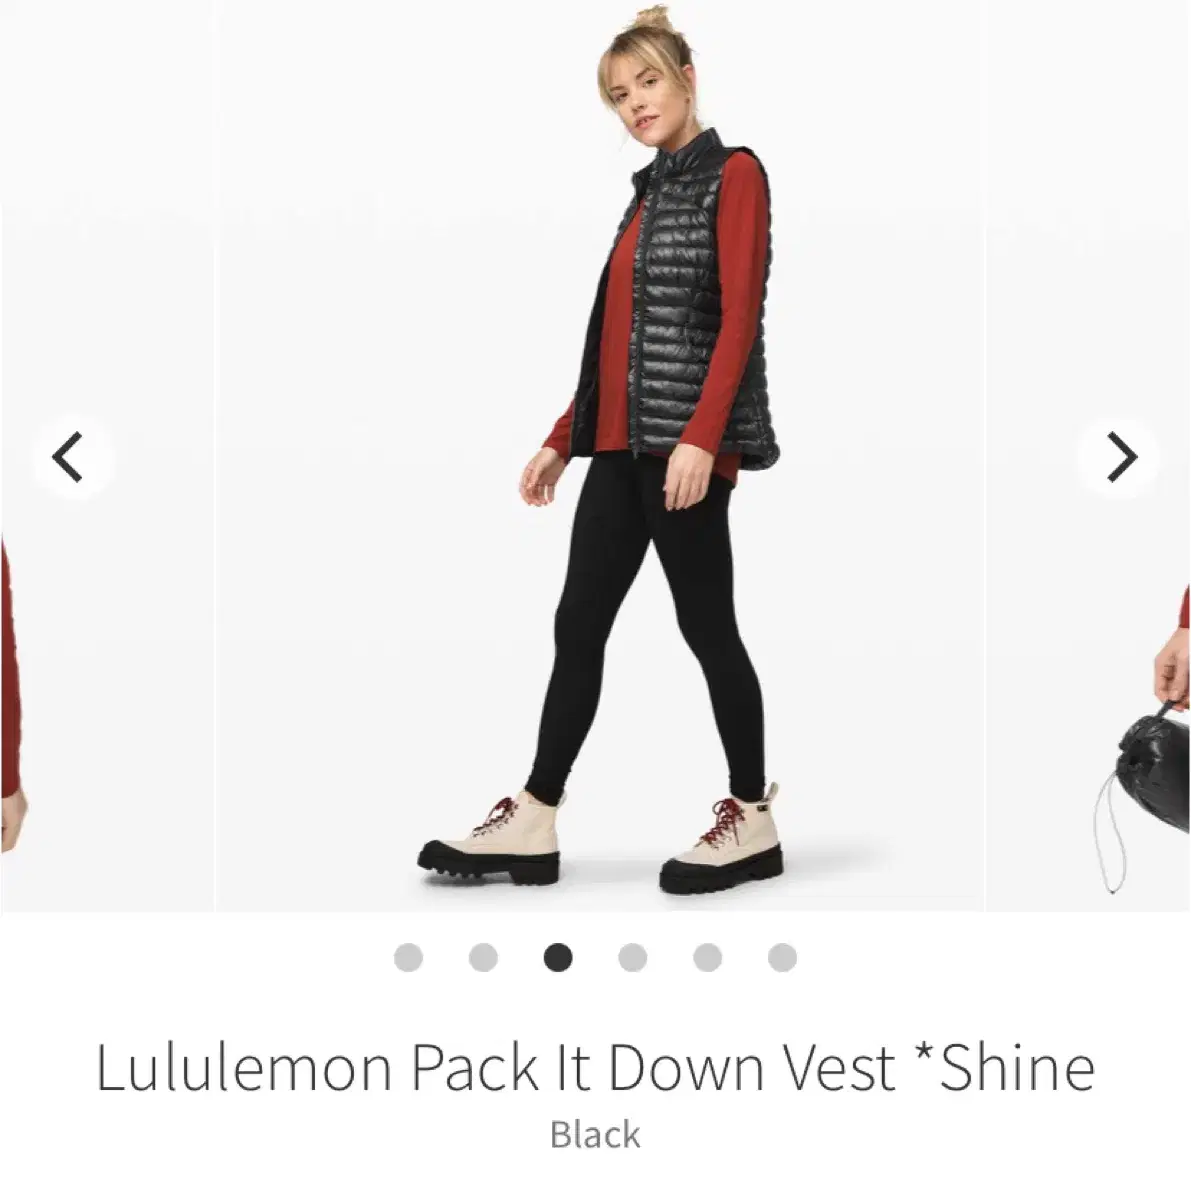Screen dimensions: 1191x1191
Task: Jump to the fourth carousel dot
Action: click(x=633, y=957)
